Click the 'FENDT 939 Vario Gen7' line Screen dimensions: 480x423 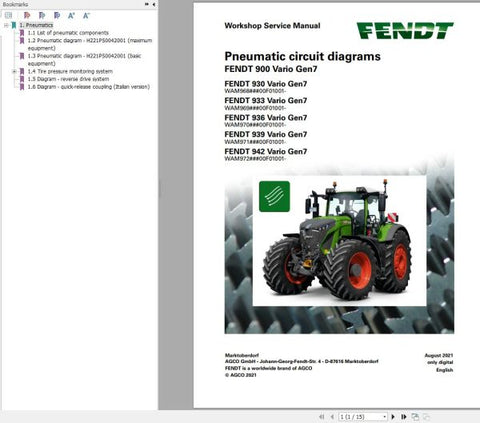pyautogui.click(x=266, y=134)
